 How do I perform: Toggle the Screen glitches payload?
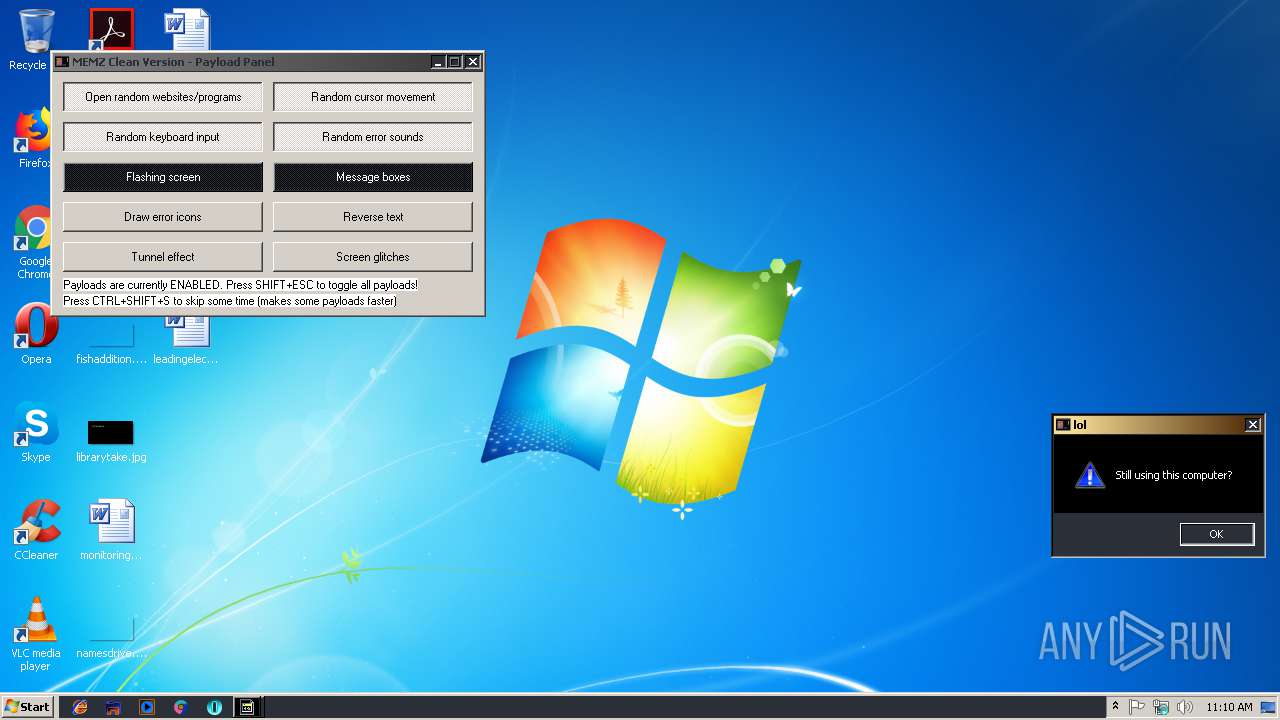[x=373, y=257]
